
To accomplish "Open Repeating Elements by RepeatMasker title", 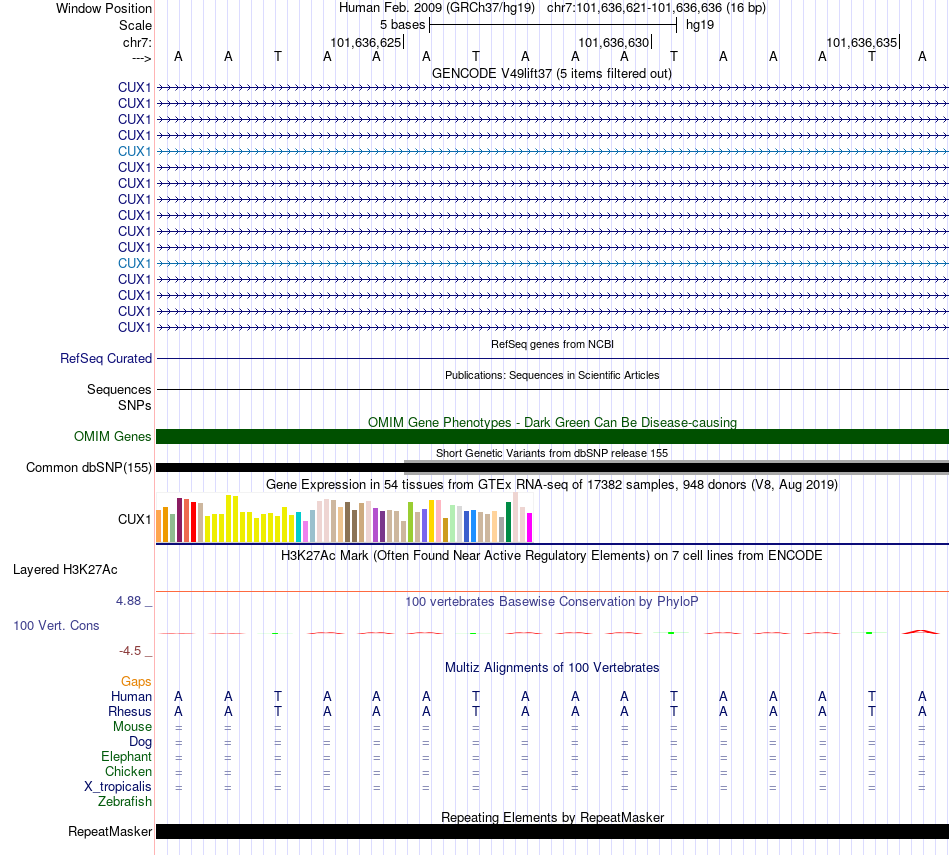I will tap(553, 817).
